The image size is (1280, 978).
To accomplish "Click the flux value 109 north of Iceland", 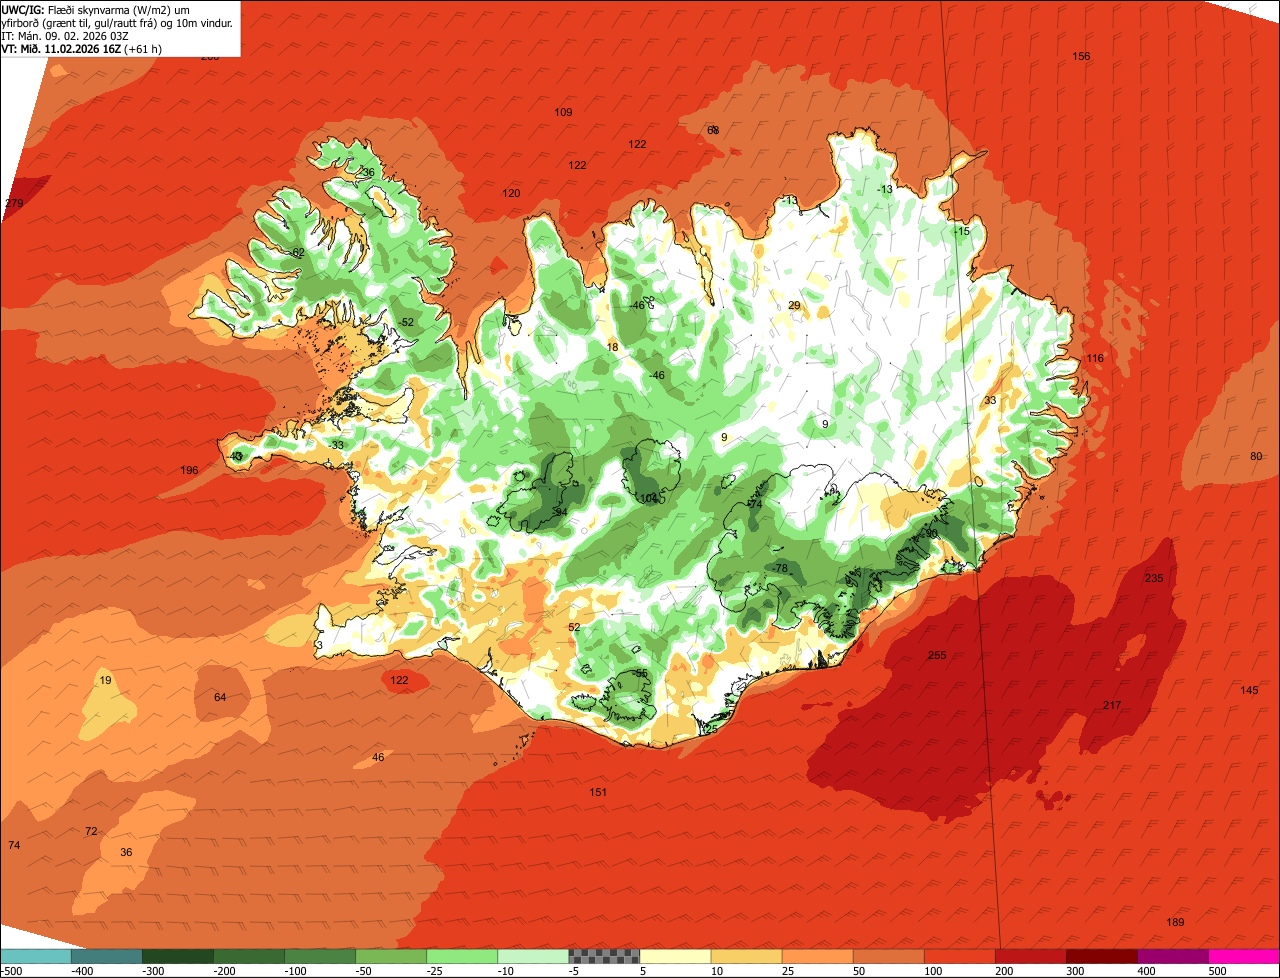I will point(563,112).
